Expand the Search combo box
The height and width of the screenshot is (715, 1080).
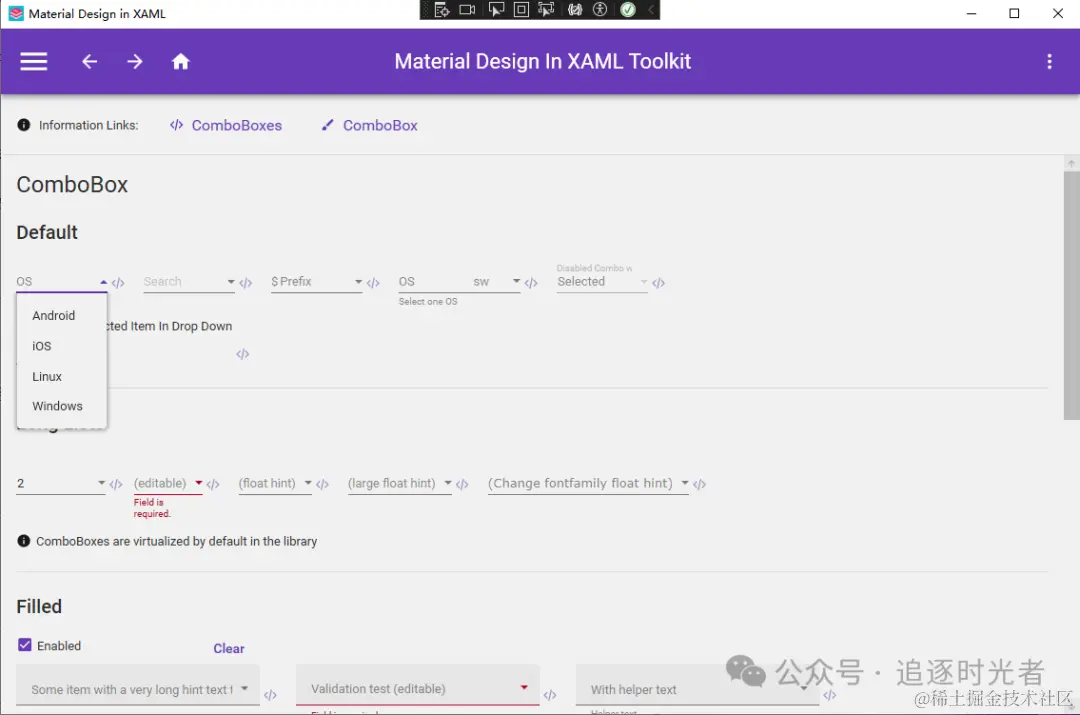[231, 282]
